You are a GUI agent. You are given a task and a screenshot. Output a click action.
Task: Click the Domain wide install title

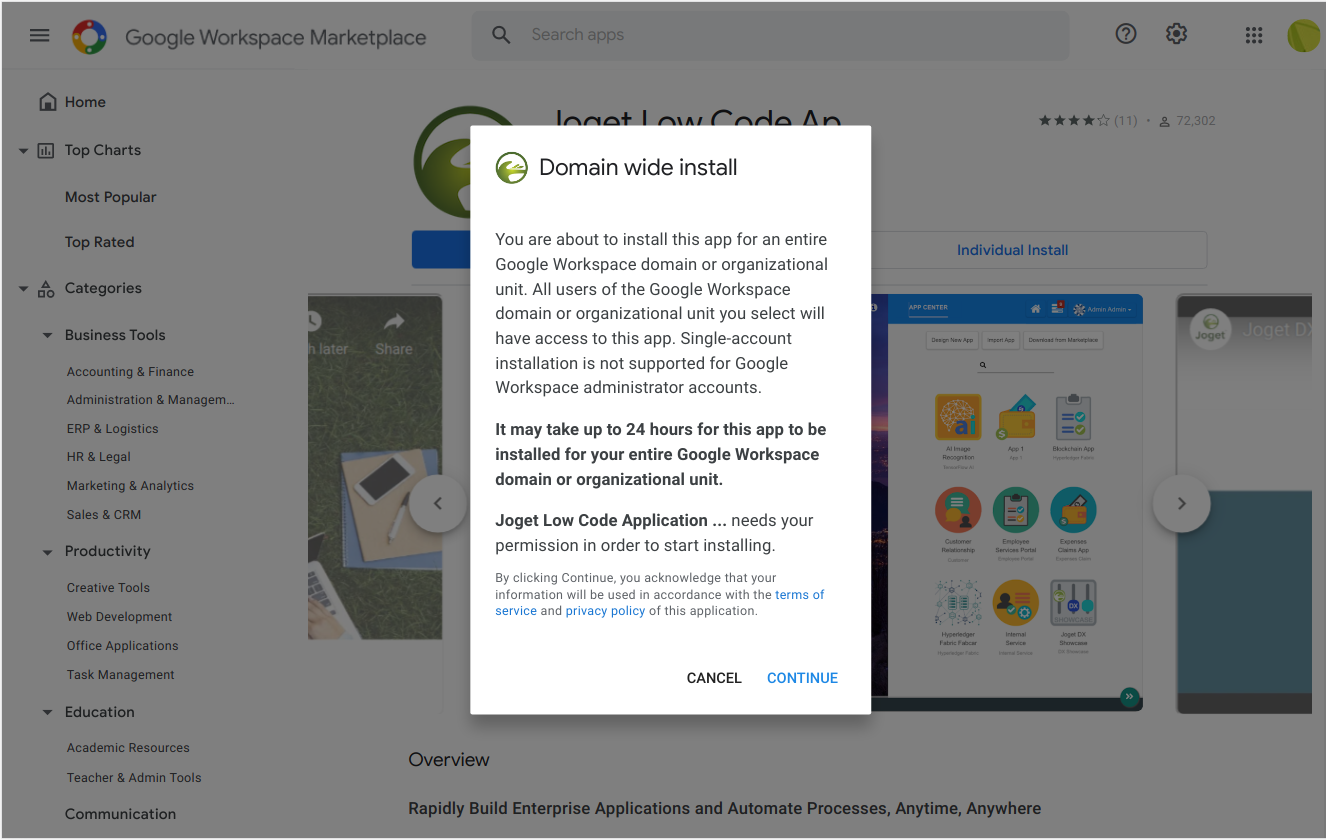click(638, 167)
